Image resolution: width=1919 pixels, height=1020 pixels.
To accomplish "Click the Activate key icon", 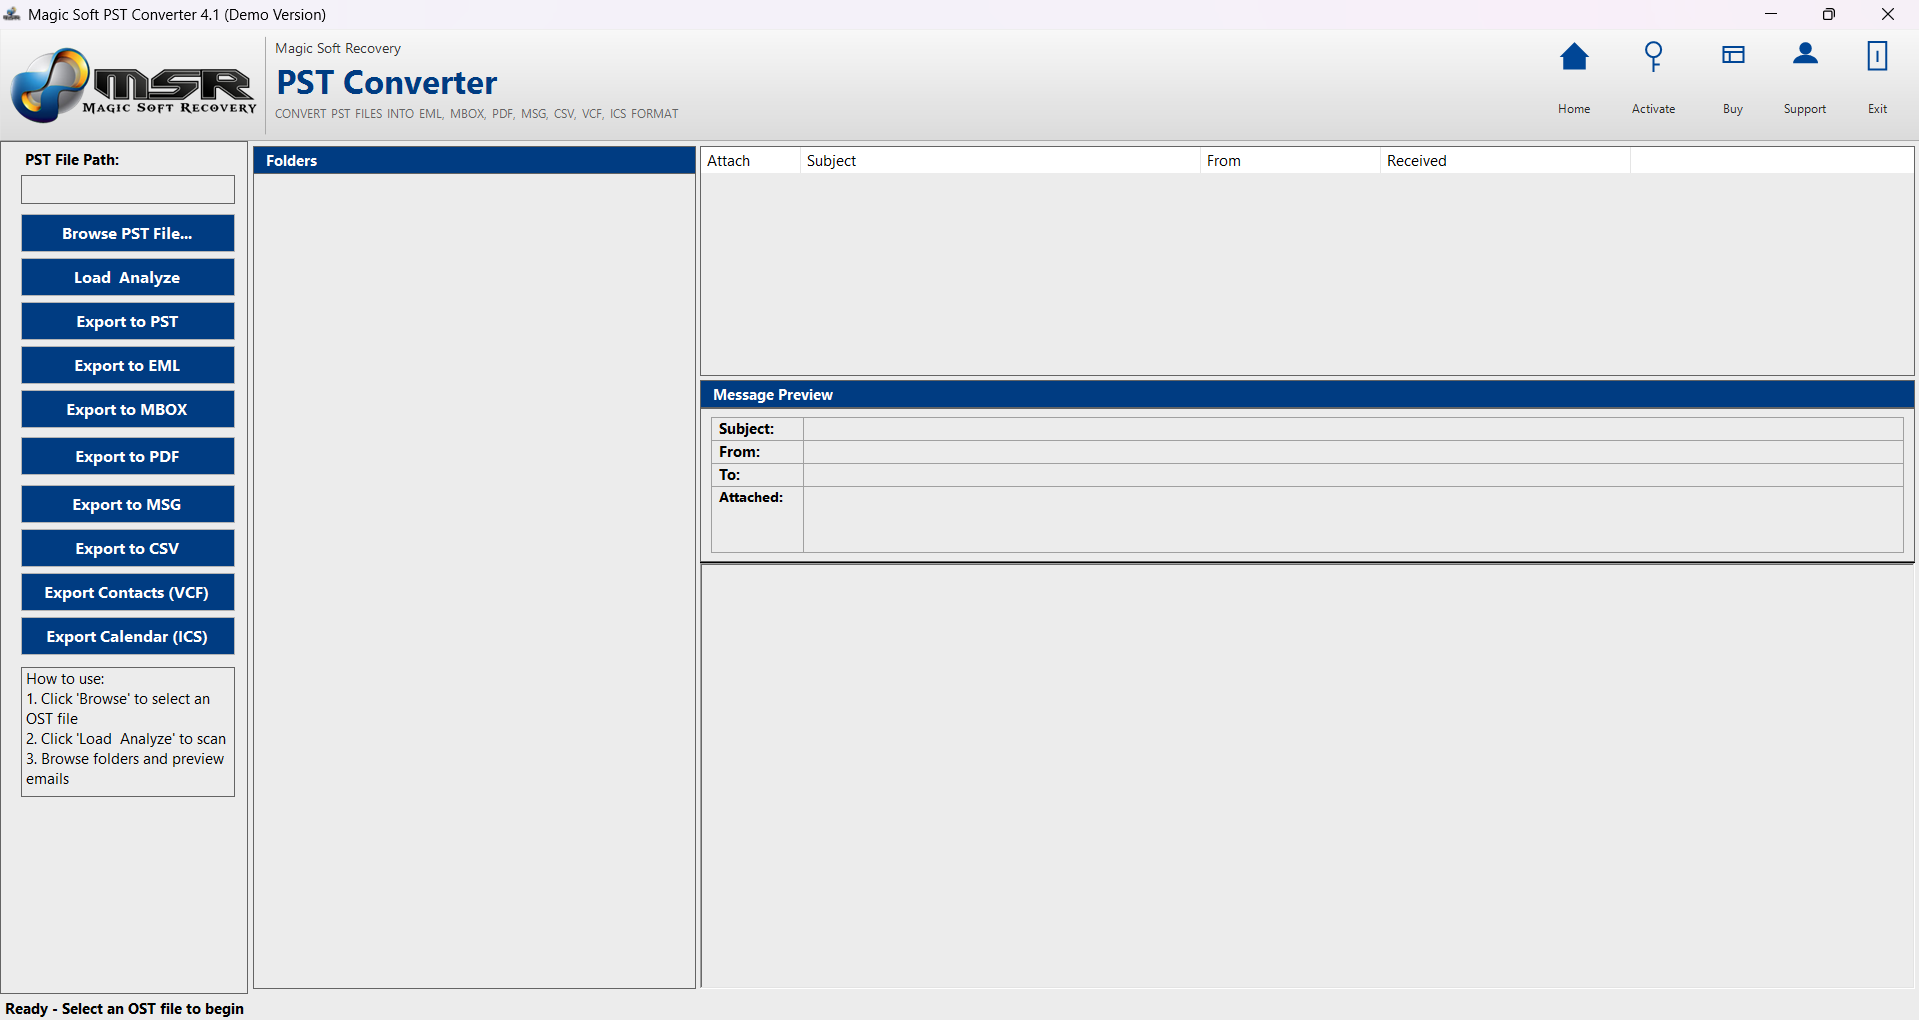I will click(1654, 57).
